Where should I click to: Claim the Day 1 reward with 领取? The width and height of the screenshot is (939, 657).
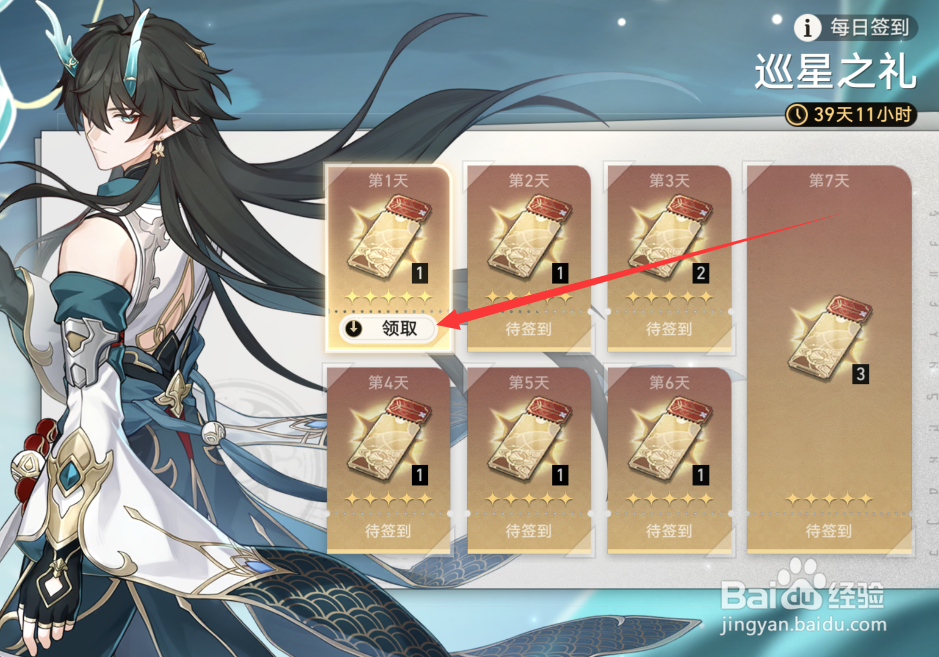click(x=388, y=328)
